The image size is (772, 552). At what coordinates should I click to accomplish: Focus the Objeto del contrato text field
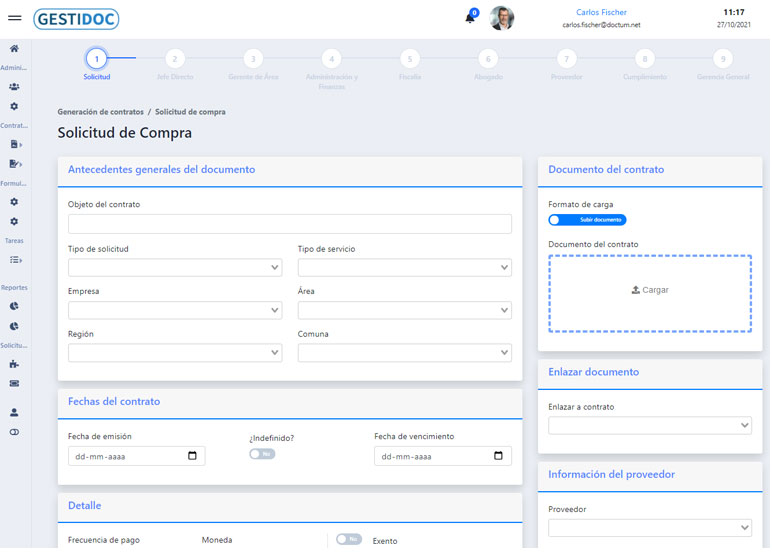coord(290,224)
